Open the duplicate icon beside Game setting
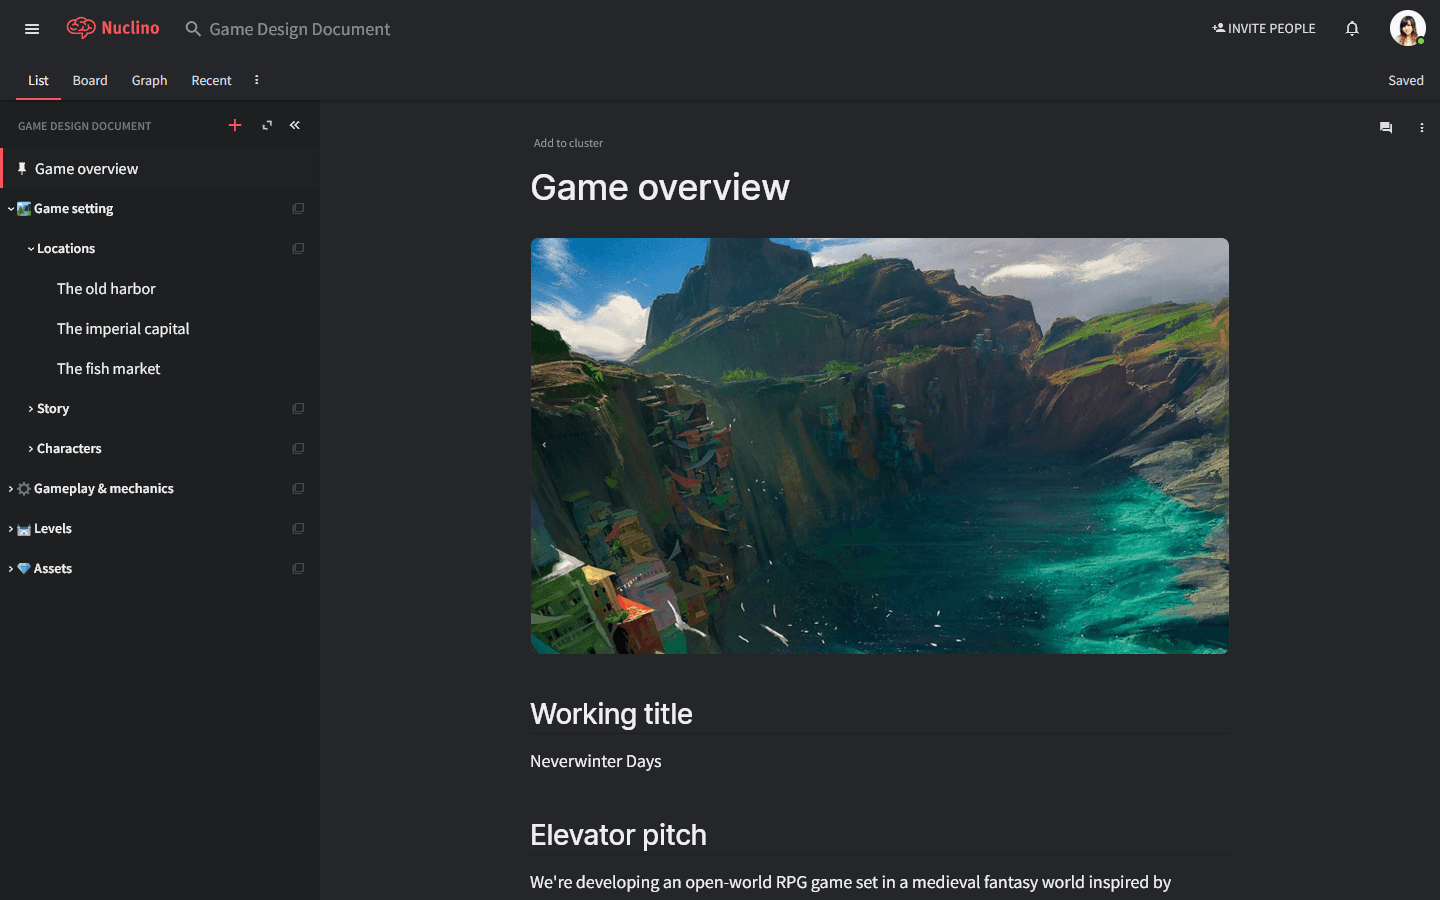 (298, 208)
